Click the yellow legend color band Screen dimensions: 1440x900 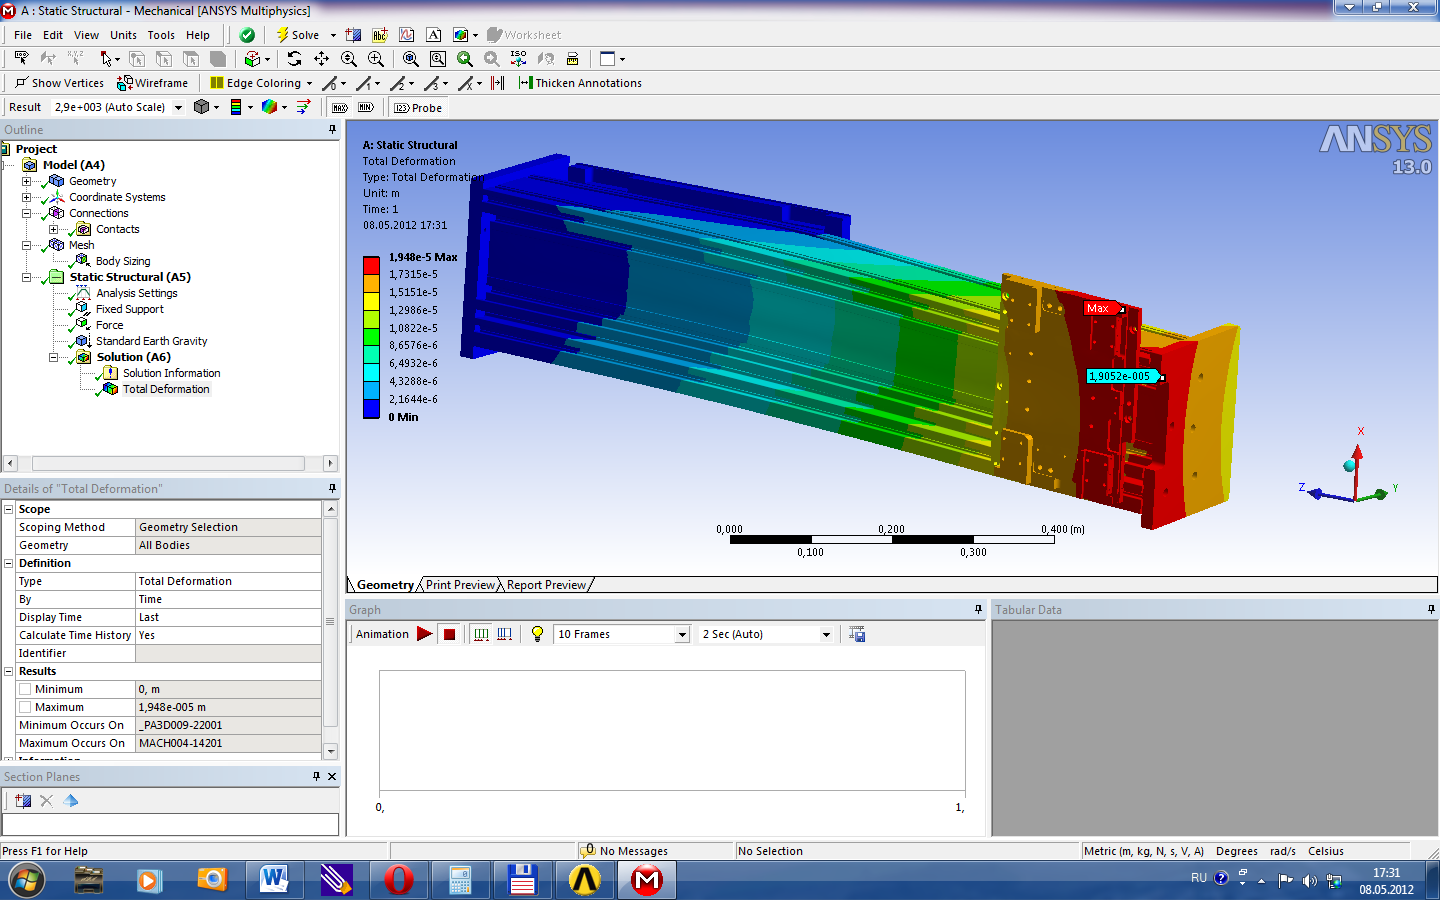coord(371,301)
